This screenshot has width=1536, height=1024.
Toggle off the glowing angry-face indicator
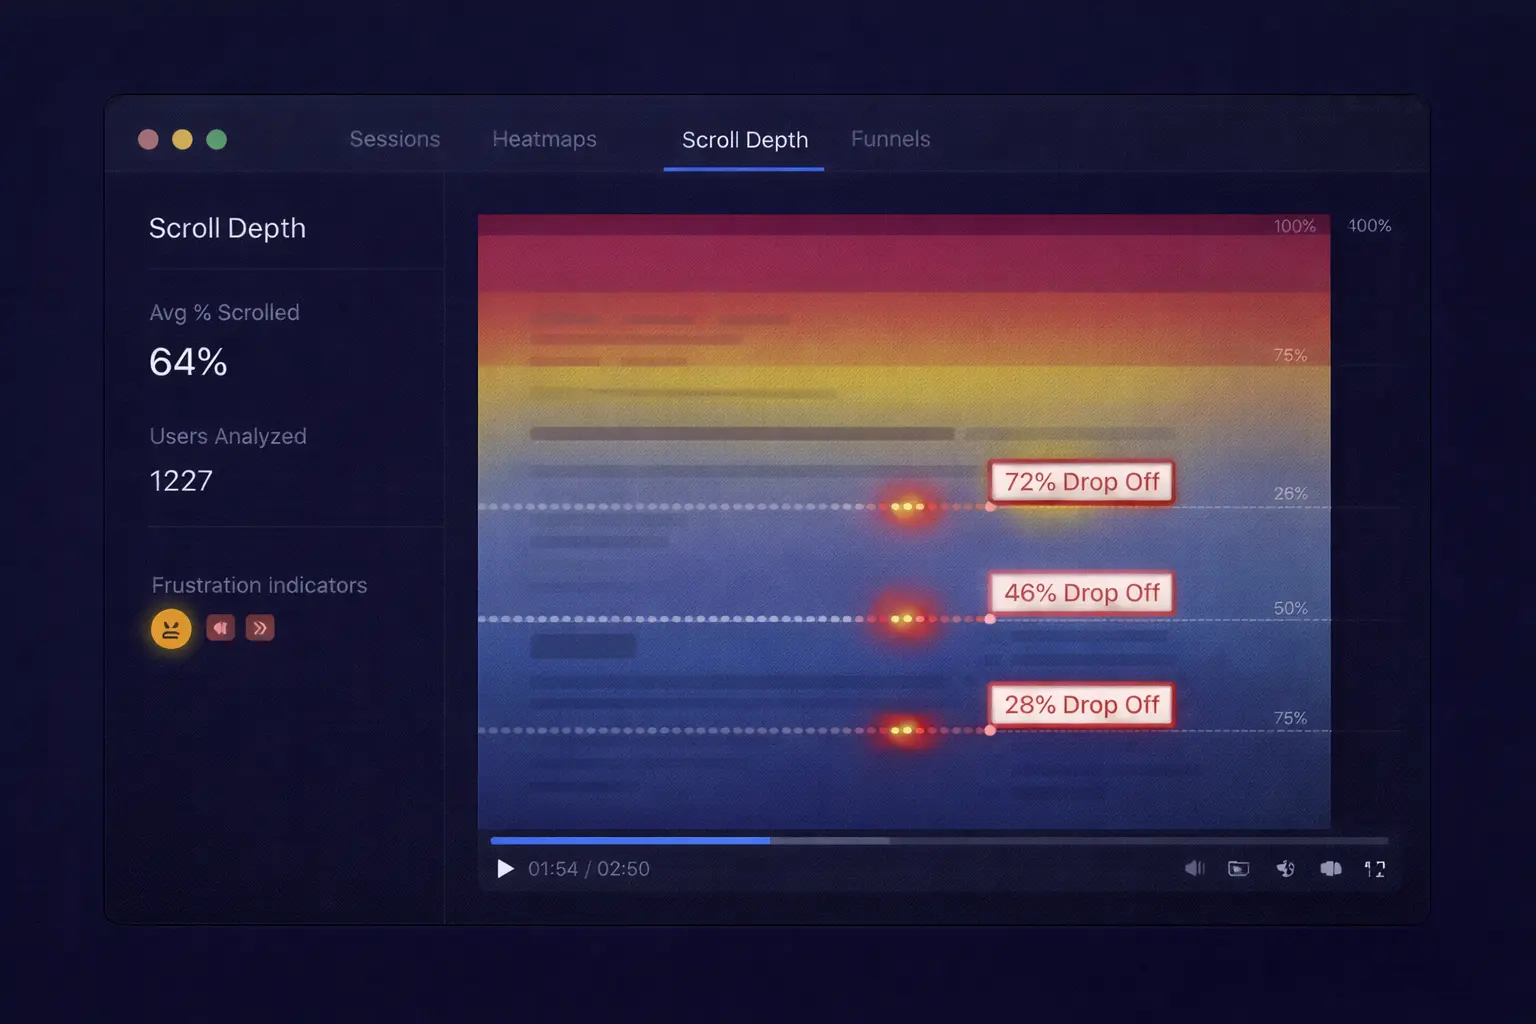click(x=170, y=628)
